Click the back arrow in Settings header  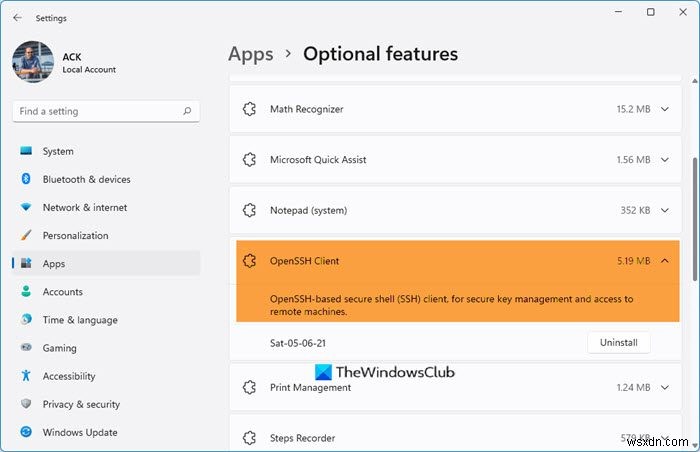[17, 17]
